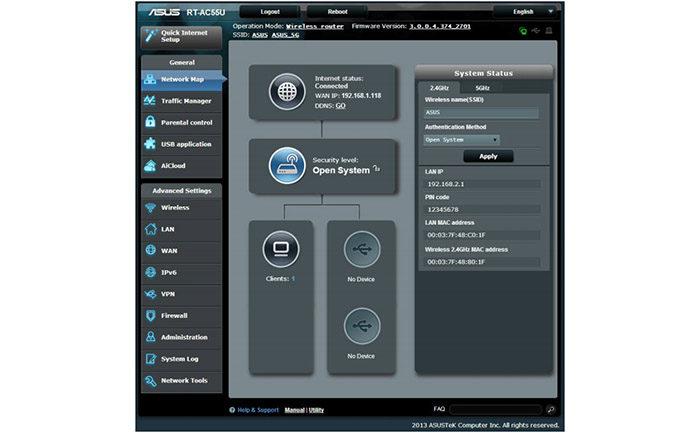Switch to the 5GHz tab
700x433 pixels.
point(482,88)
